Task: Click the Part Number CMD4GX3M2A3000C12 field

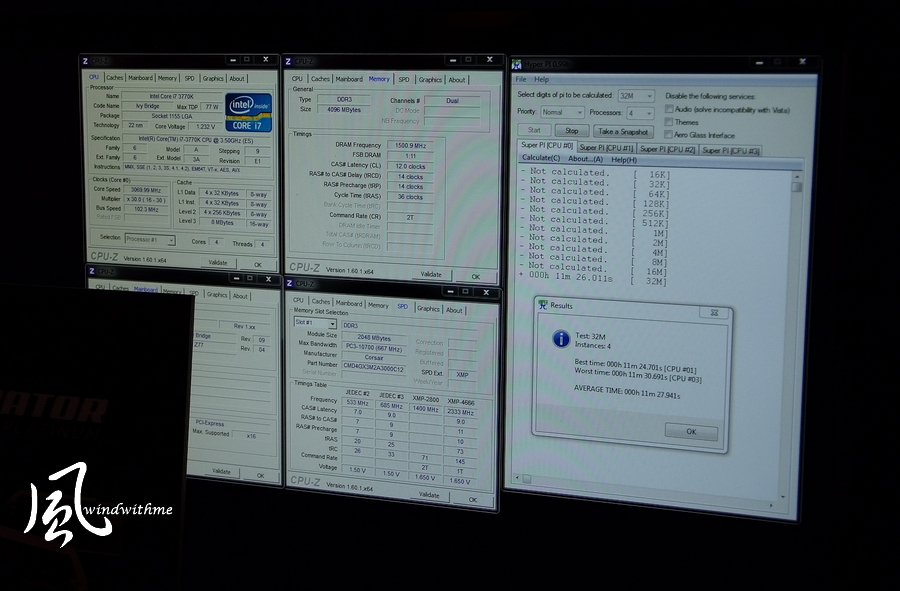Action: [x=374, y=367]
